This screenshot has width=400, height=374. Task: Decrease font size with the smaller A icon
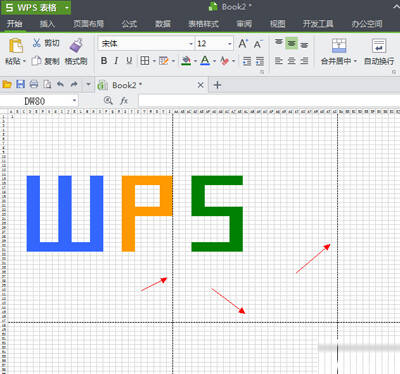click(x=258, y=44)
